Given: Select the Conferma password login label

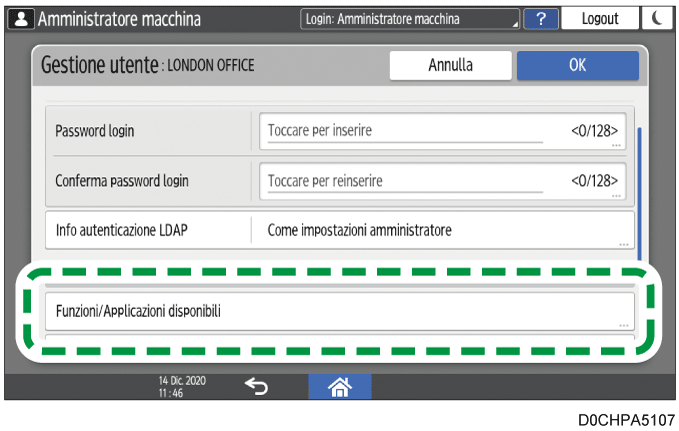Looking at the screenshot, I should [122, 181].
